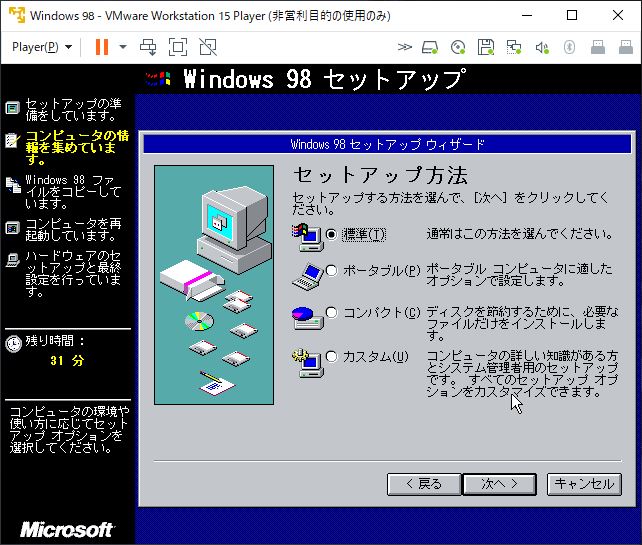Click the 残り時間 label
This screenshot has height=545, width=642.
(55, 341)
